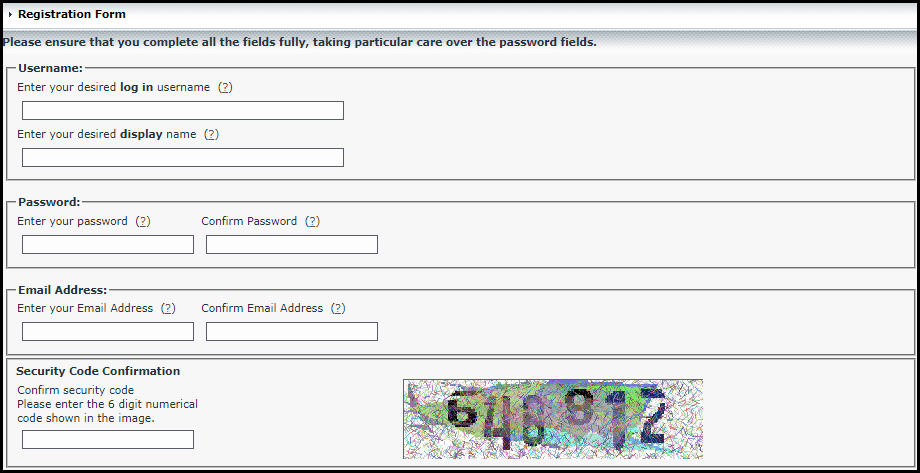
Task: Click the Email Address section legend
Action: click(62, 290)
